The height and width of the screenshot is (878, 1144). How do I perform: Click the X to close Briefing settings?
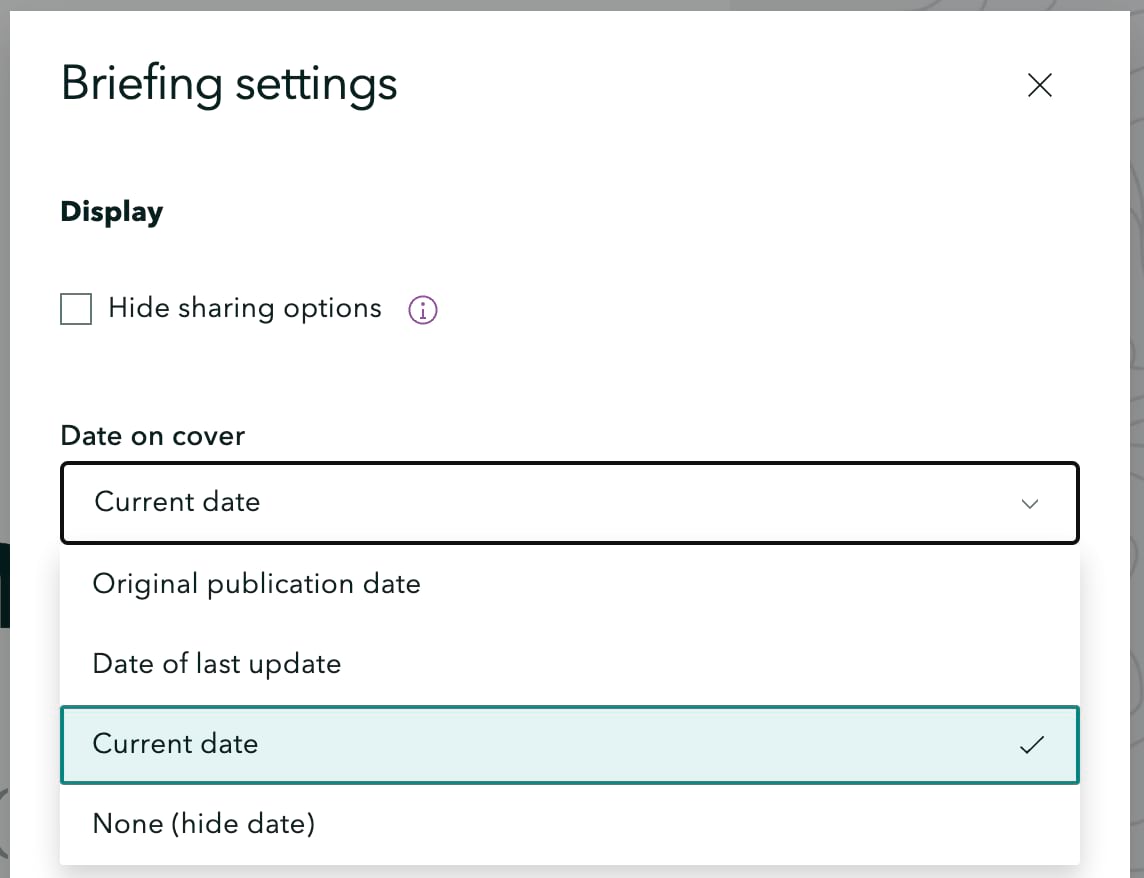(1039, 85)
